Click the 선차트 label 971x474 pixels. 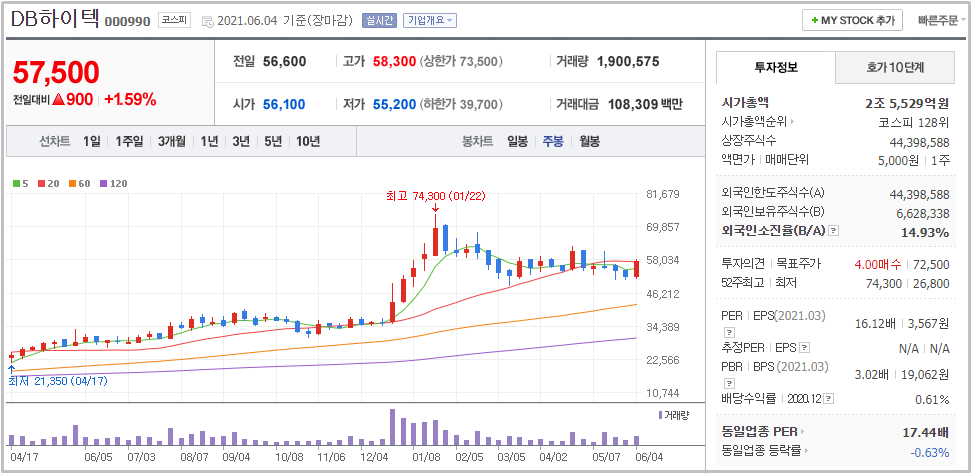pos(54,141)
